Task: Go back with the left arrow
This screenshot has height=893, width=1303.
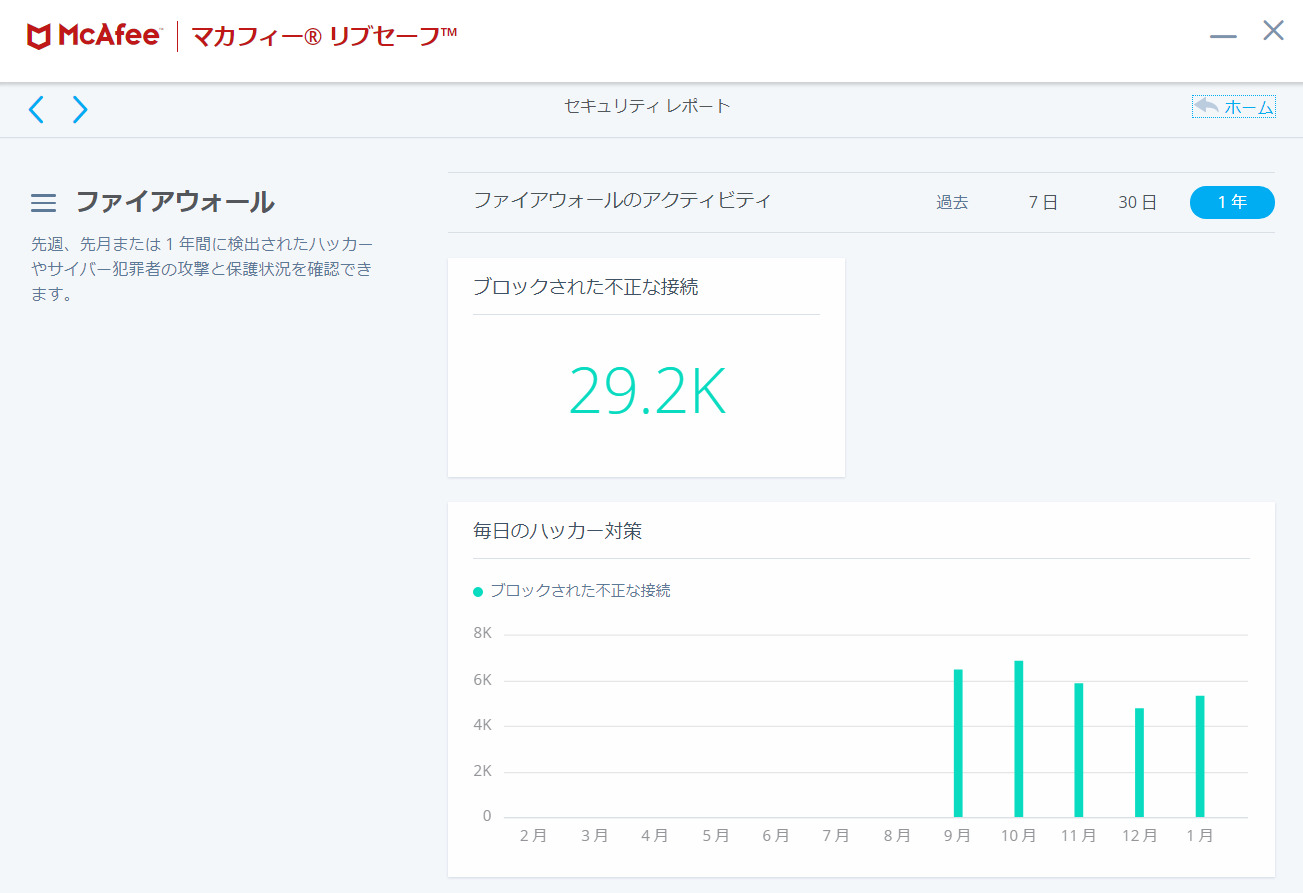Action: pyautogui.click(x=37, y=109)
